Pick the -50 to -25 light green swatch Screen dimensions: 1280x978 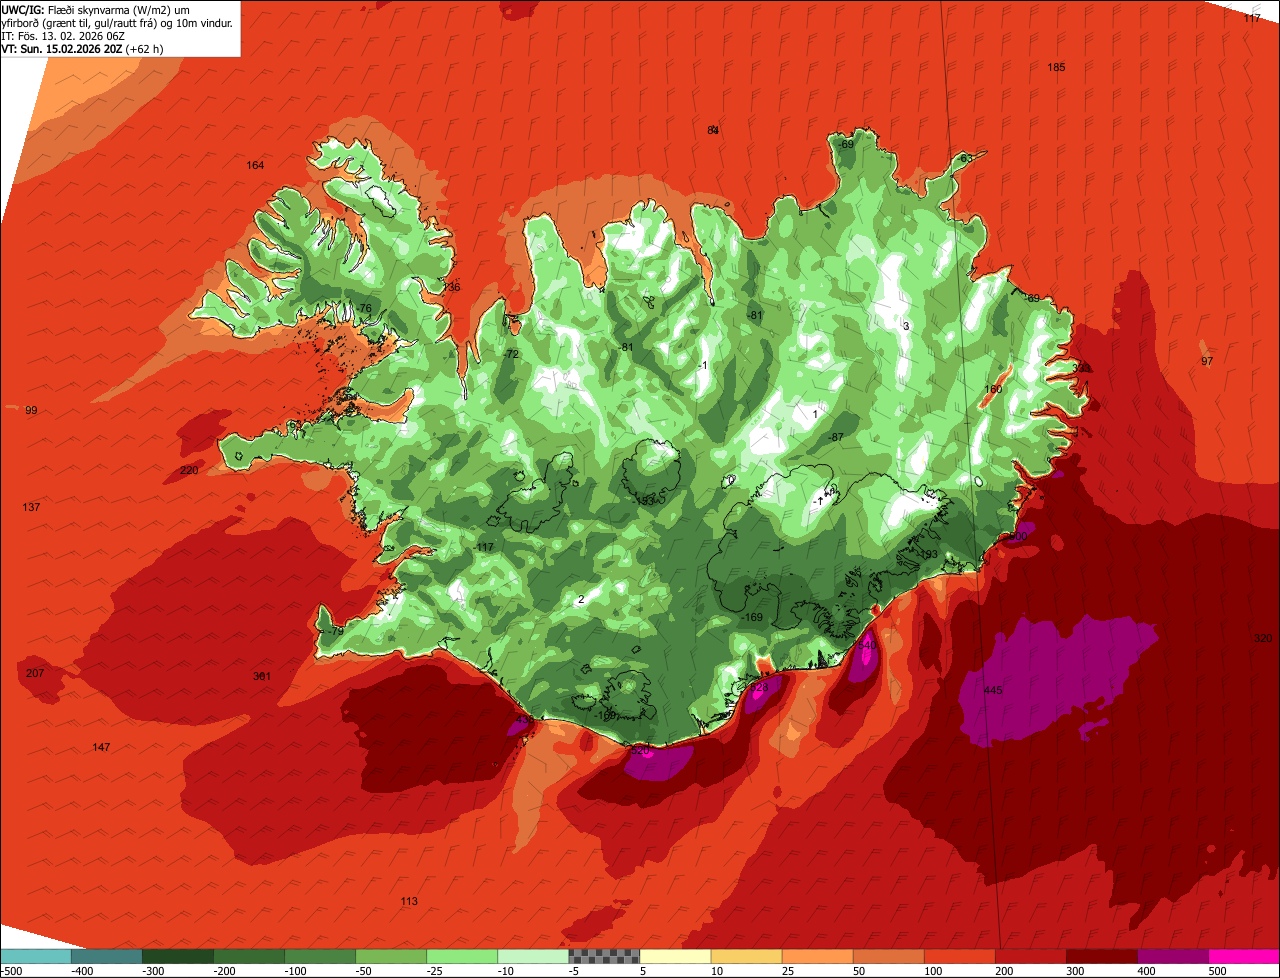point(390,956)
